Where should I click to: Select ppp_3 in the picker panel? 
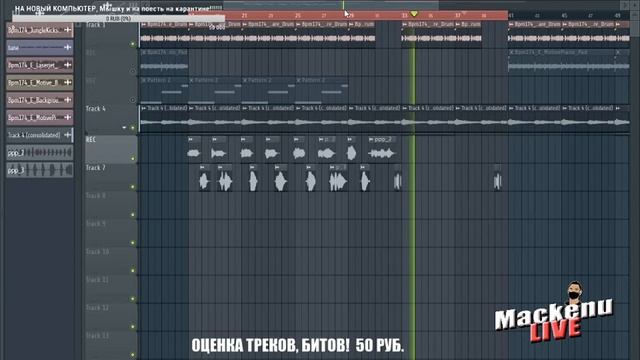pyautogui.click(x=40, y=170)
